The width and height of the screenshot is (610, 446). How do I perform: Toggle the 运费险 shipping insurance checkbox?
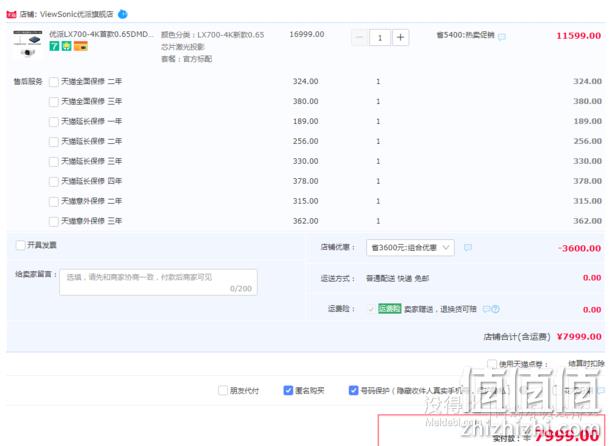(371, 309)
